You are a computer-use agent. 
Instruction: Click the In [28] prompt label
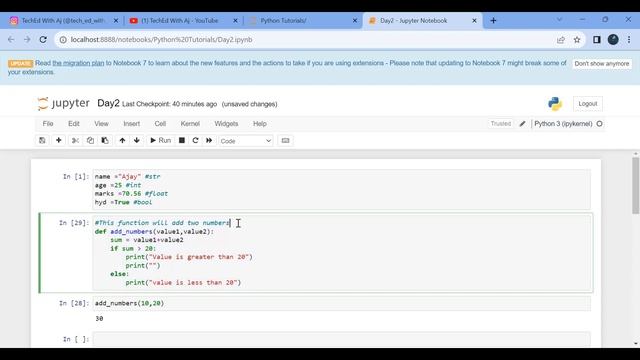(x=74, y=303)
